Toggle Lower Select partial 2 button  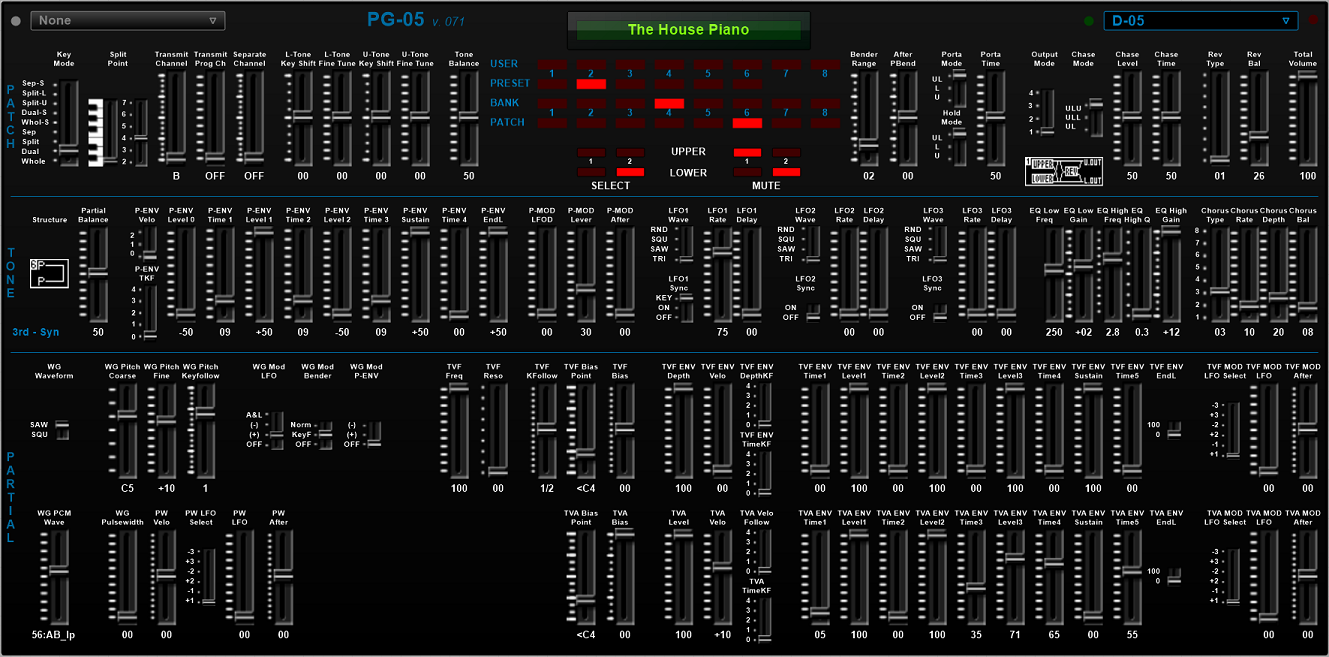coord(630,172)
